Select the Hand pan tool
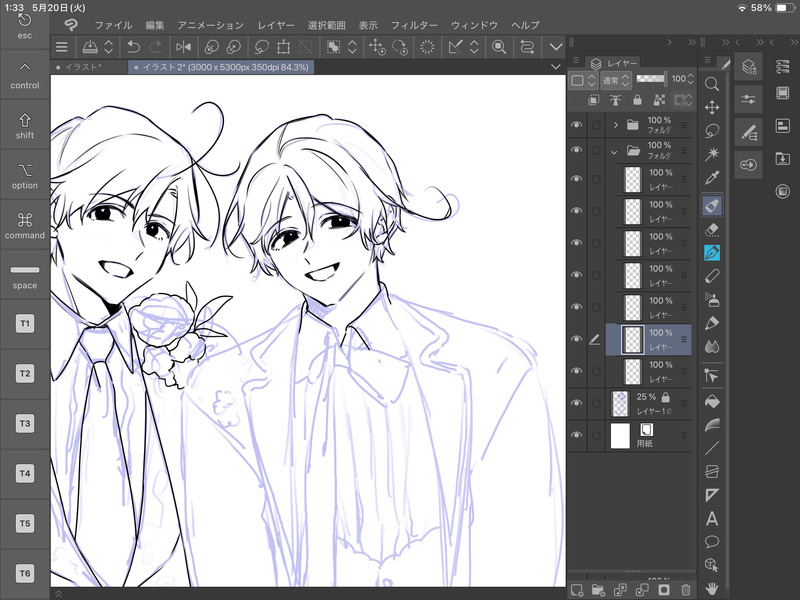Screen dimensions: 800x600 point(712,588)
